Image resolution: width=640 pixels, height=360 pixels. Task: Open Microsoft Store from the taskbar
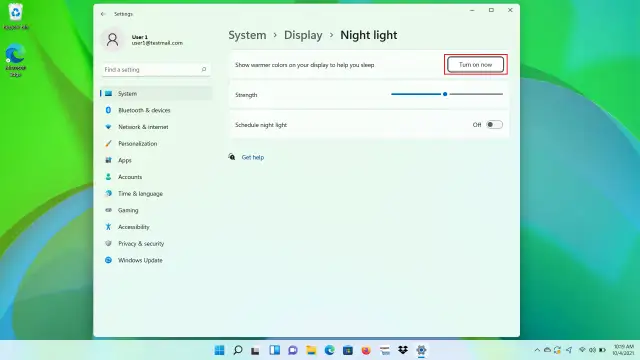click(348, 350)
